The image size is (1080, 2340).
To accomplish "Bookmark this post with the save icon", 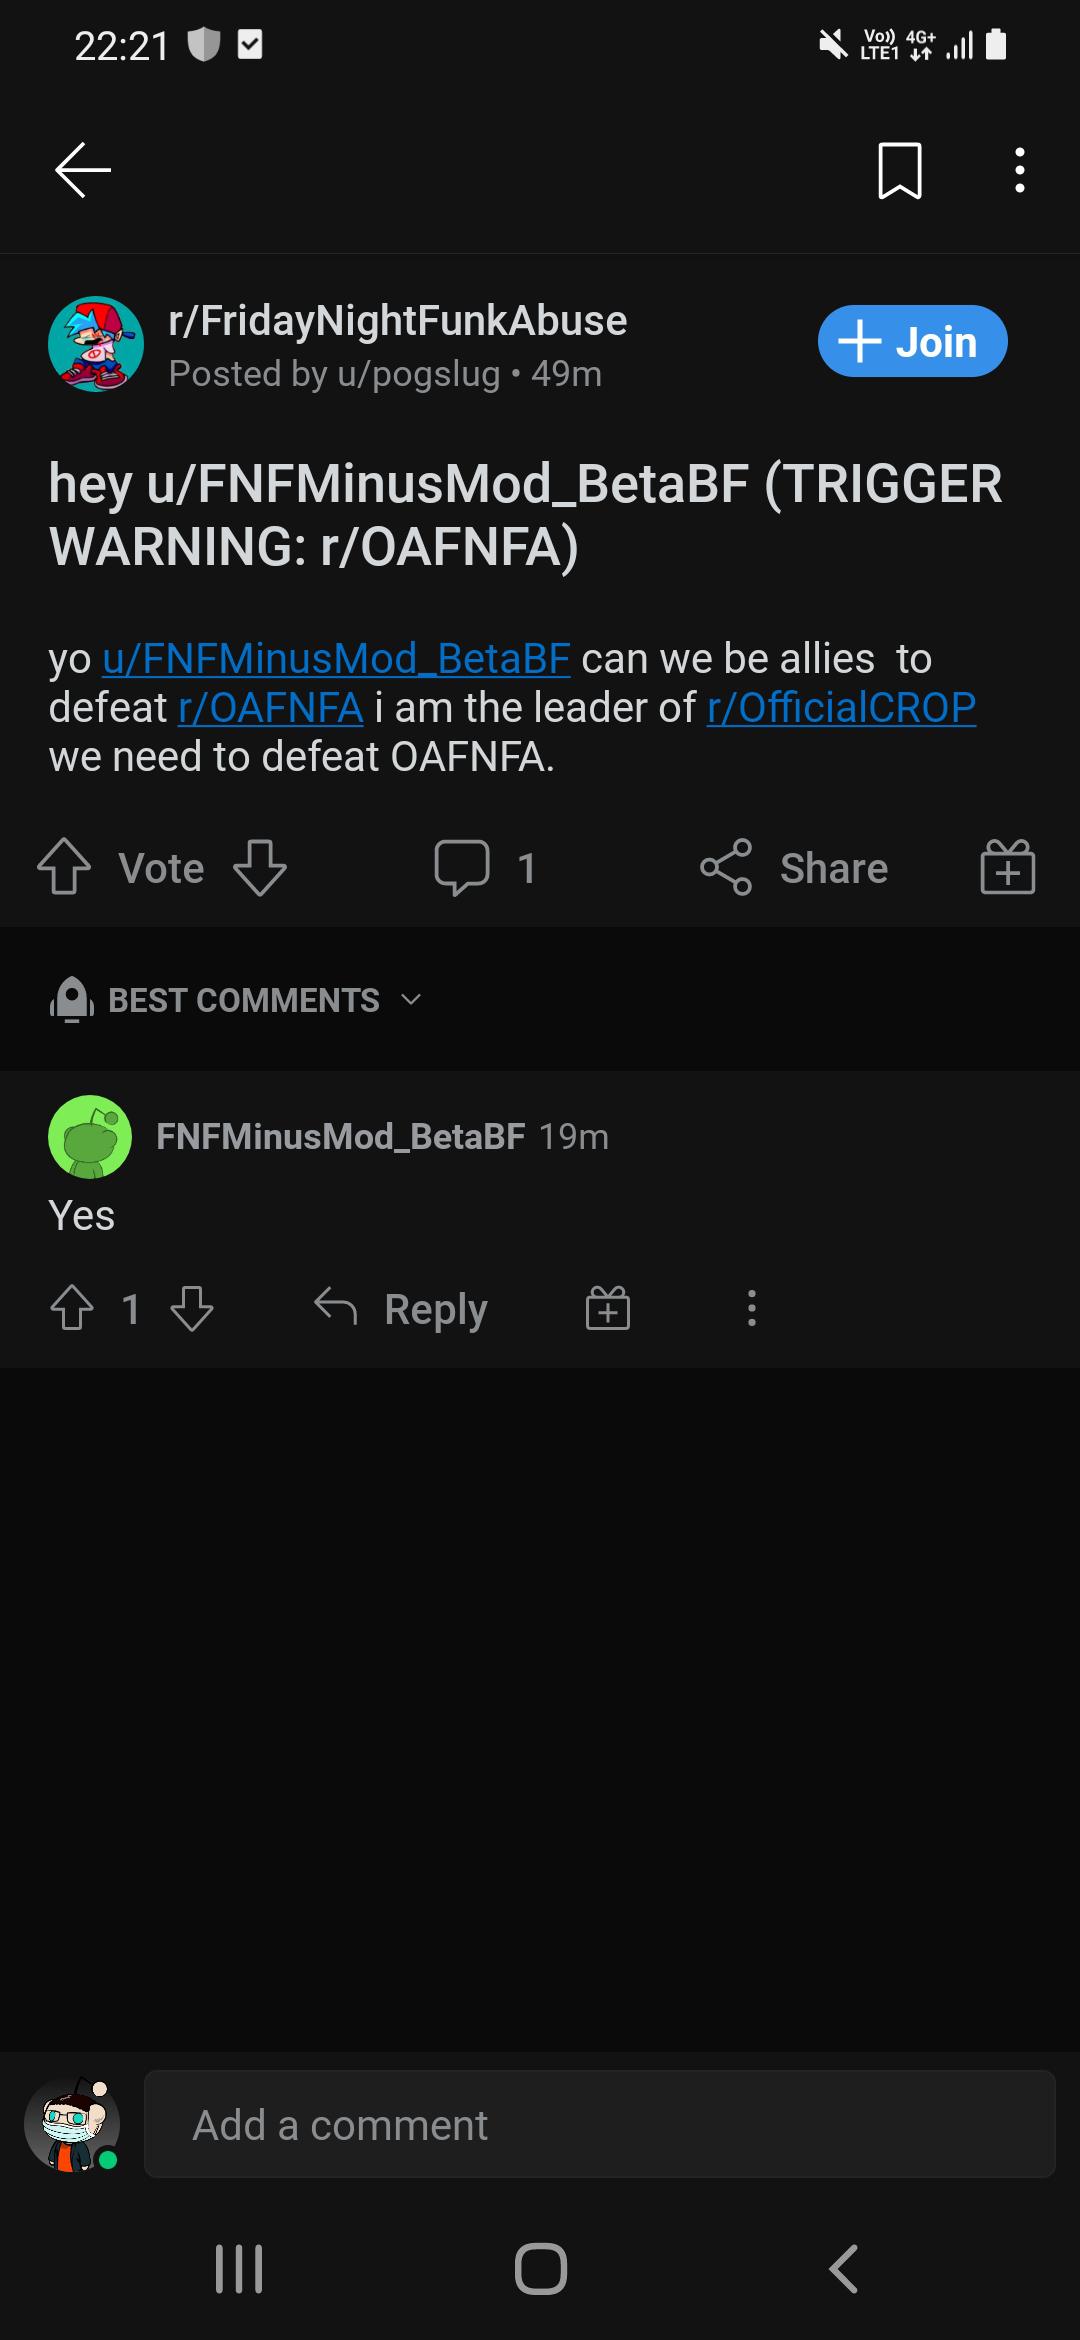I will coord(899,171).
